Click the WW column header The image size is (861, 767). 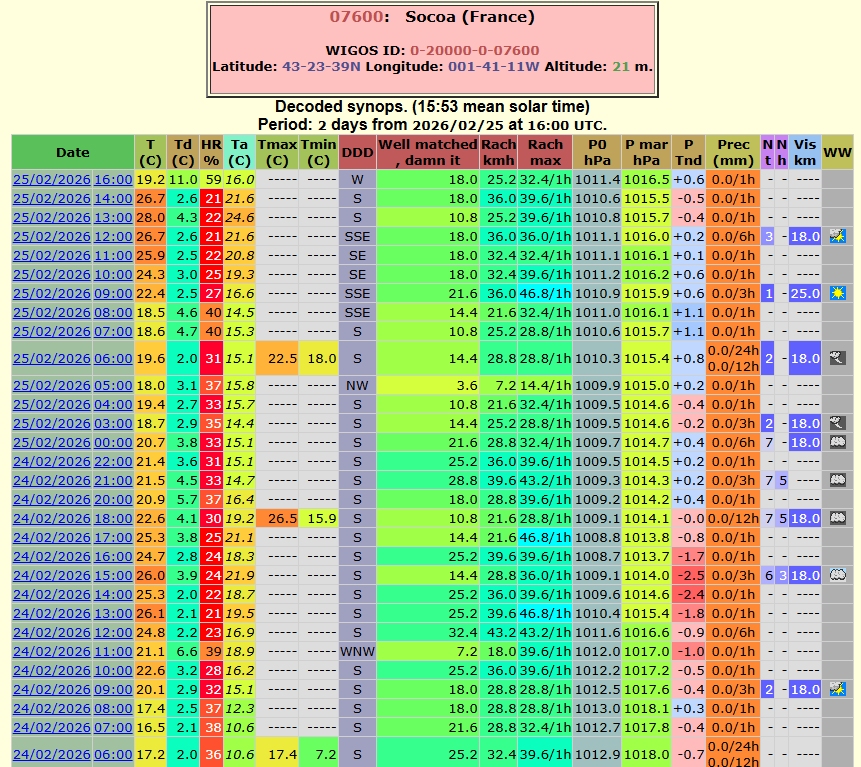coord(837,152)
